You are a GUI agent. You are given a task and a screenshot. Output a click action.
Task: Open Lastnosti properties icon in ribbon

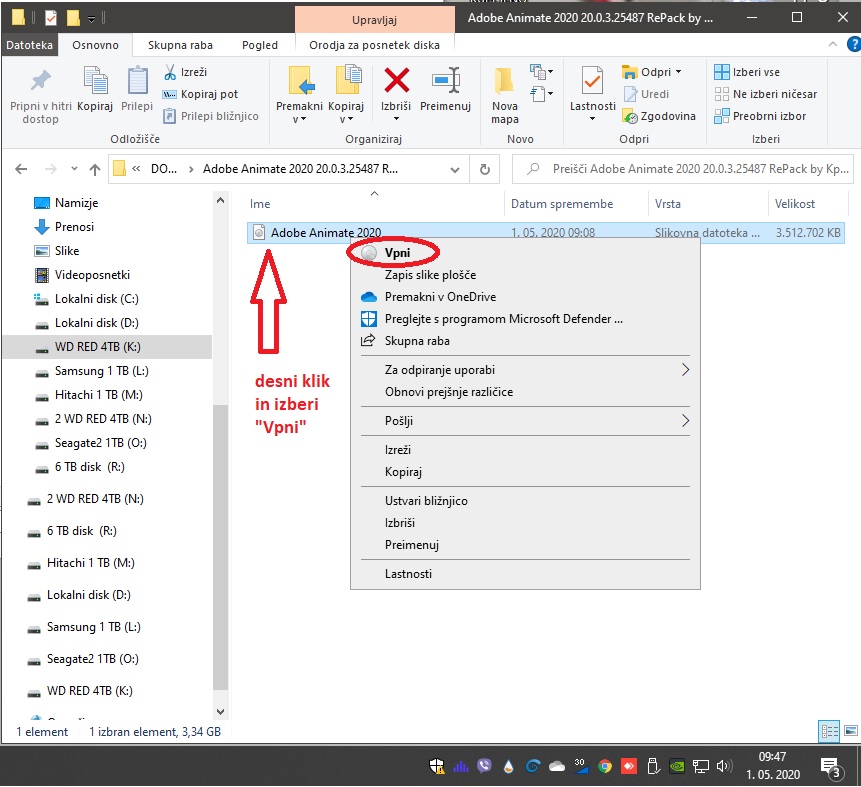click(x=592, y=81)
